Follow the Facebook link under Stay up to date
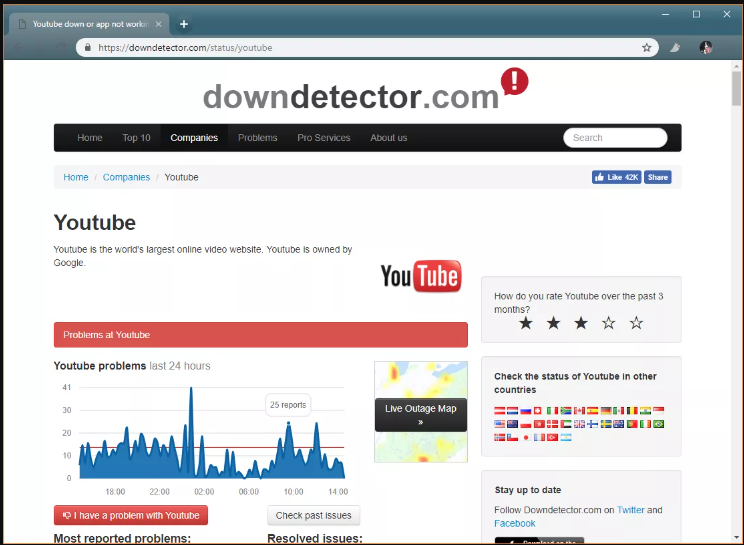744x545 pixels. click(x=514, y=523)
